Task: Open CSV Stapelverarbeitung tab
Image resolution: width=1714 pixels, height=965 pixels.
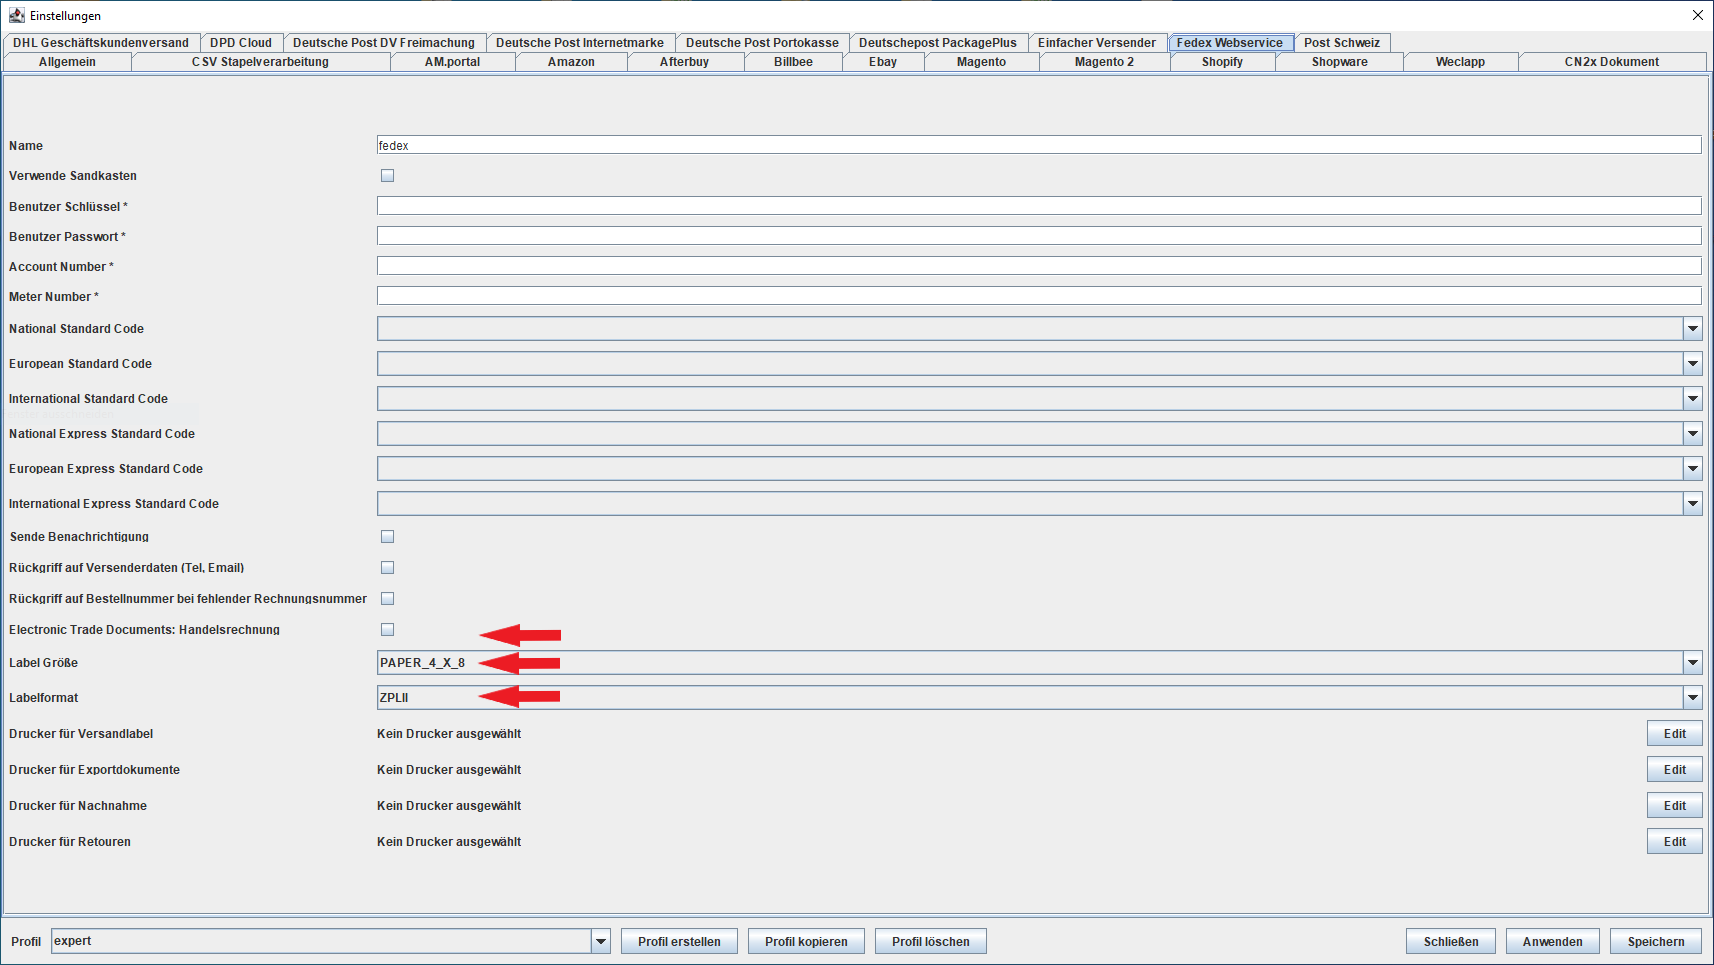Action: point(260,62)
